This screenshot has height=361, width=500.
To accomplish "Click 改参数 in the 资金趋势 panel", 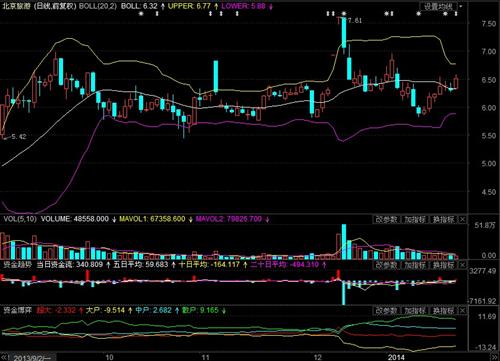I will coord(386,265).
